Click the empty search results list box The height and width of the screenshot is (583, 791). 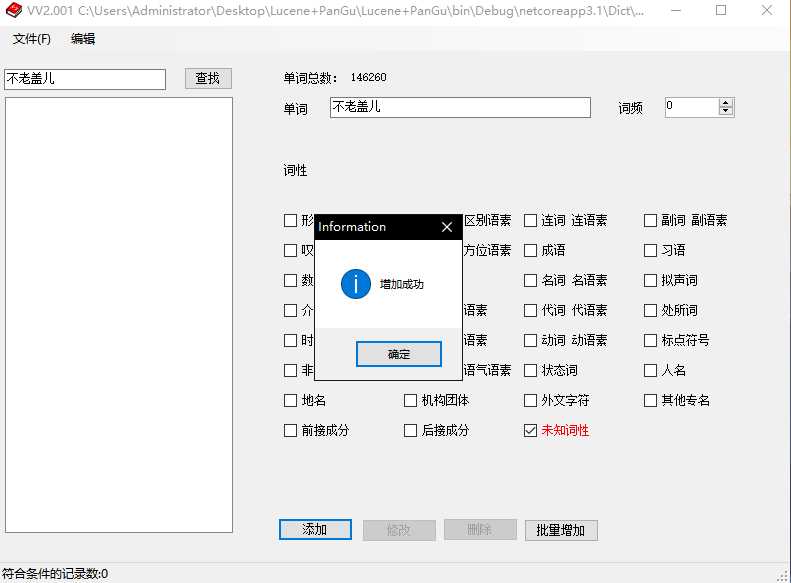[x=119, y=314]
